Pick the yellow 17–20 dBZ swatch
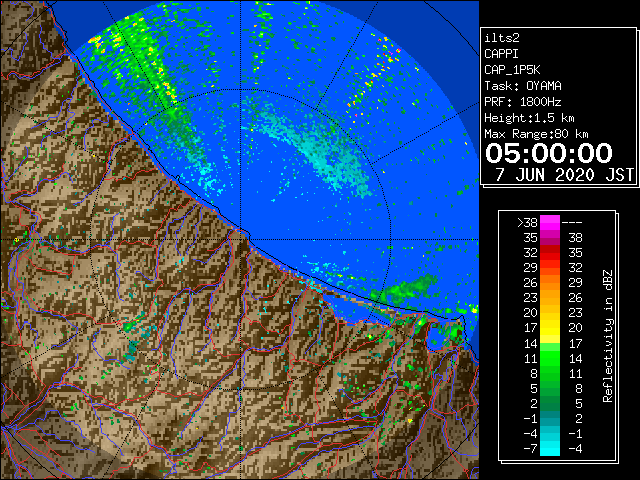The height and width of the screenshot is (480, 640). pyautogui.click(x=550, y=328)
